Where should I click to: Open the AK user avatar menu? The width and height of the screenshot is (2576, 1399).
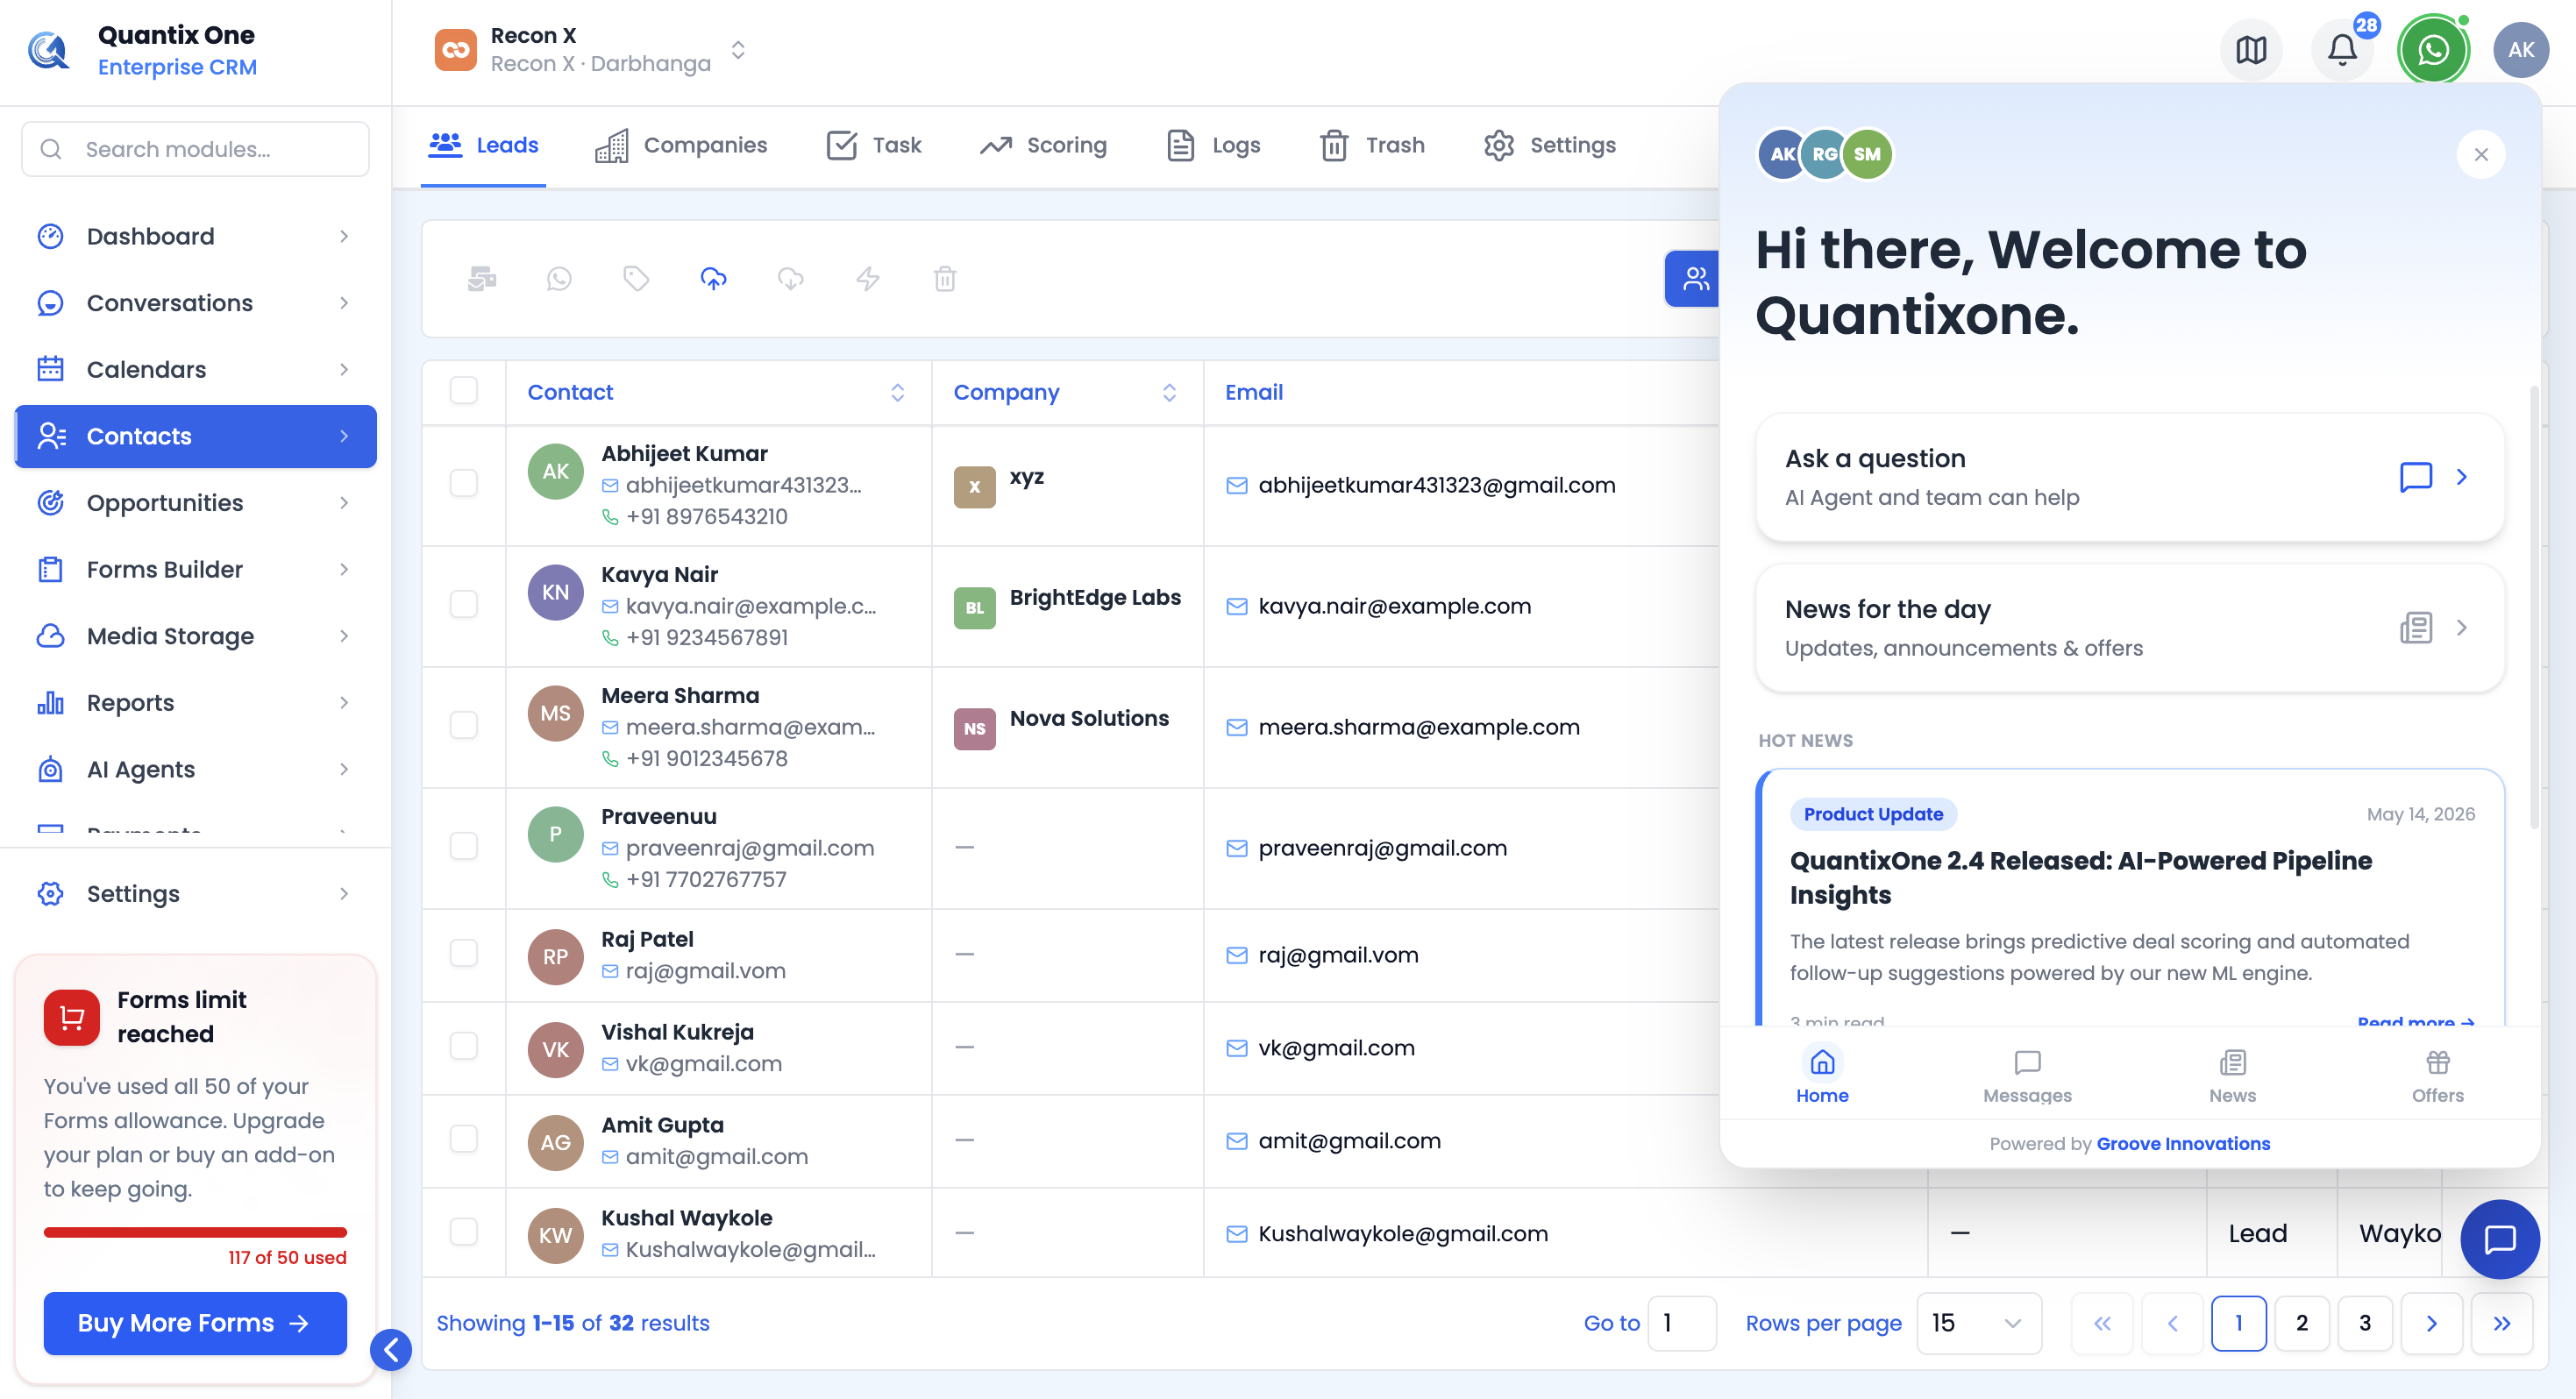tap(2521, 49)
